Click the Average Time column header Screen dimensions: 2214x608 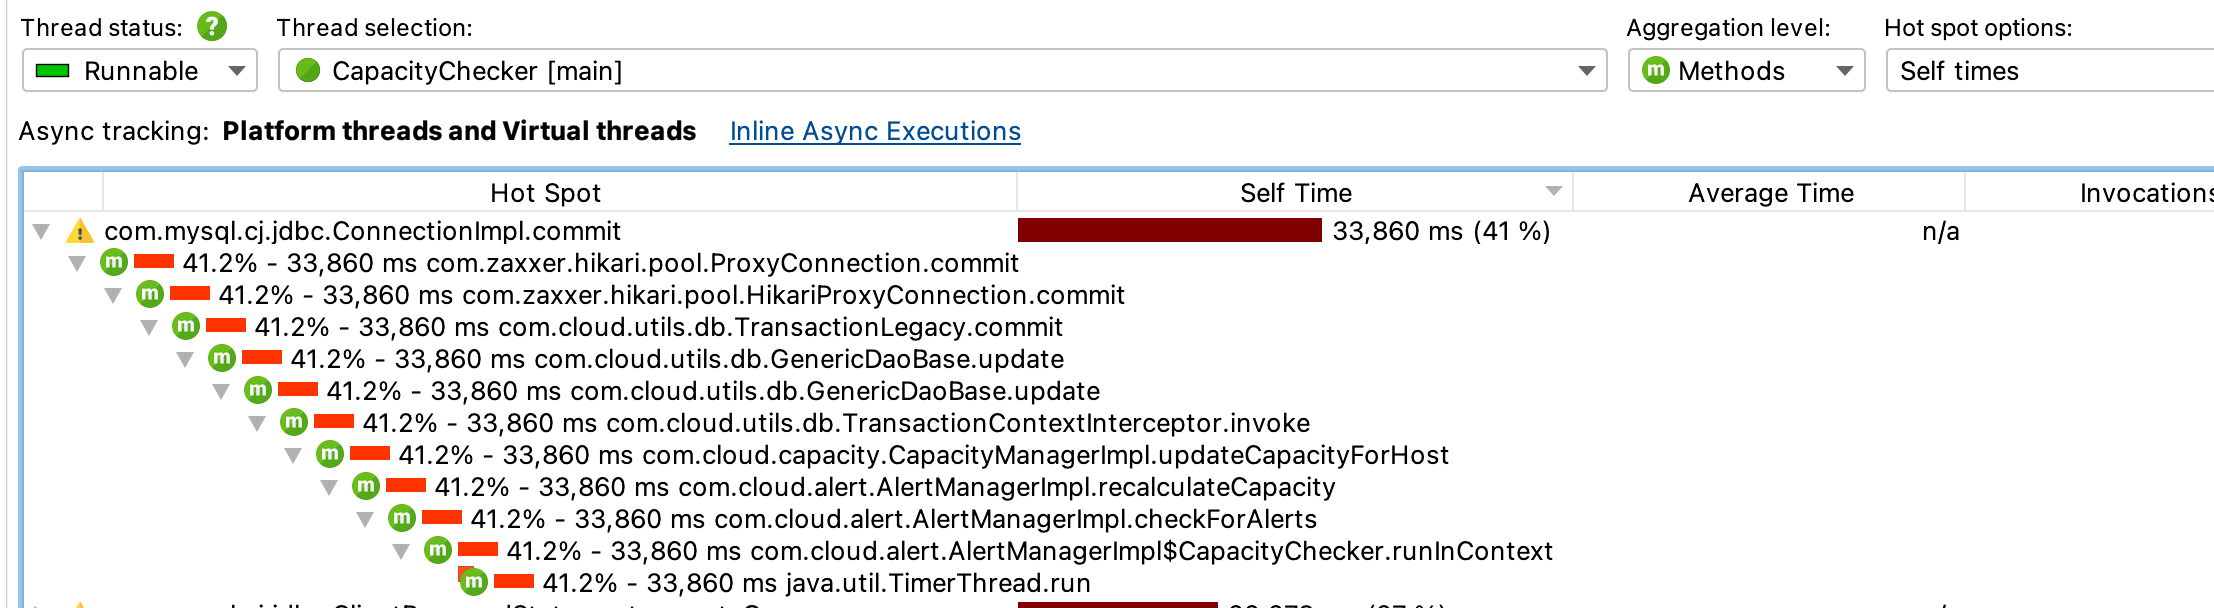click(1770, 193)
